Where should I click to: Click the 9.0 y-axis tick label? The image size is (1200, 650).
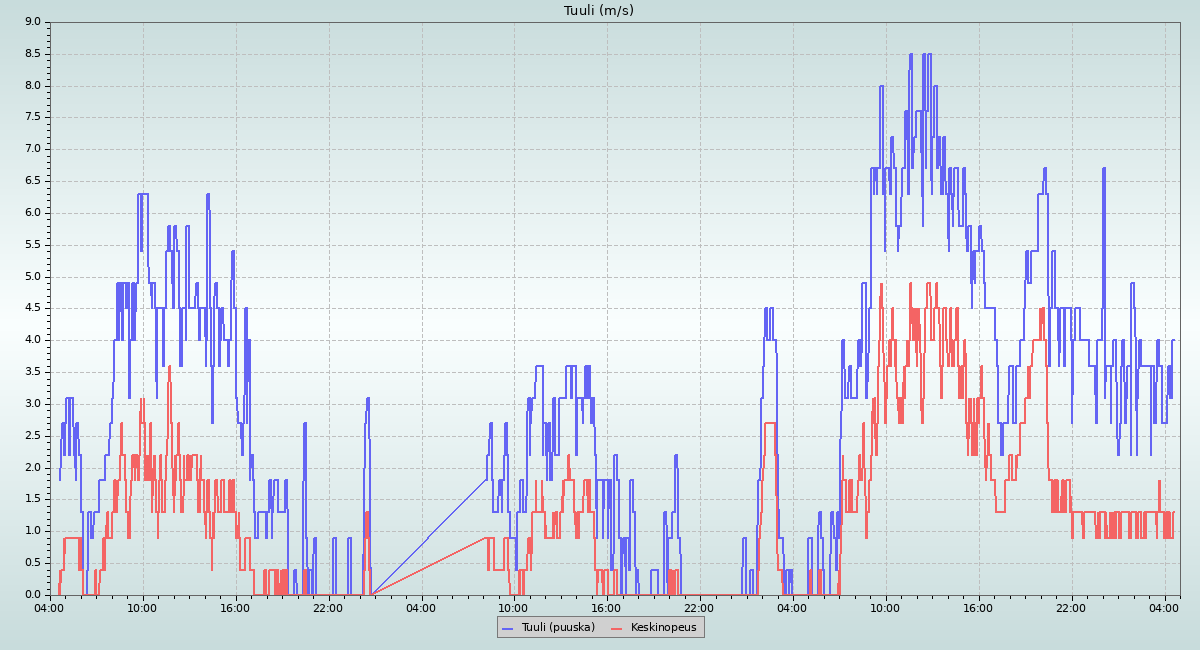32,22
